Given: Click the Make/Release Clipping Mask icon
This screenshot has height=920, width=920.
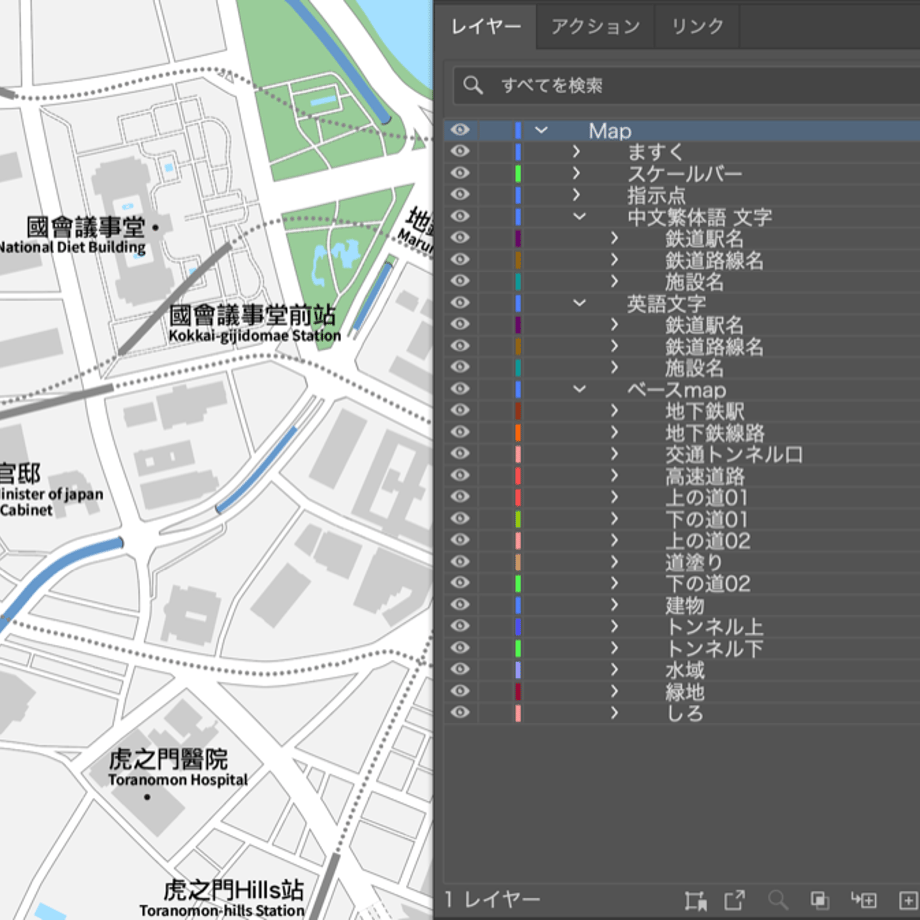Looking at the screenshot, I should (x=819, y=899).
